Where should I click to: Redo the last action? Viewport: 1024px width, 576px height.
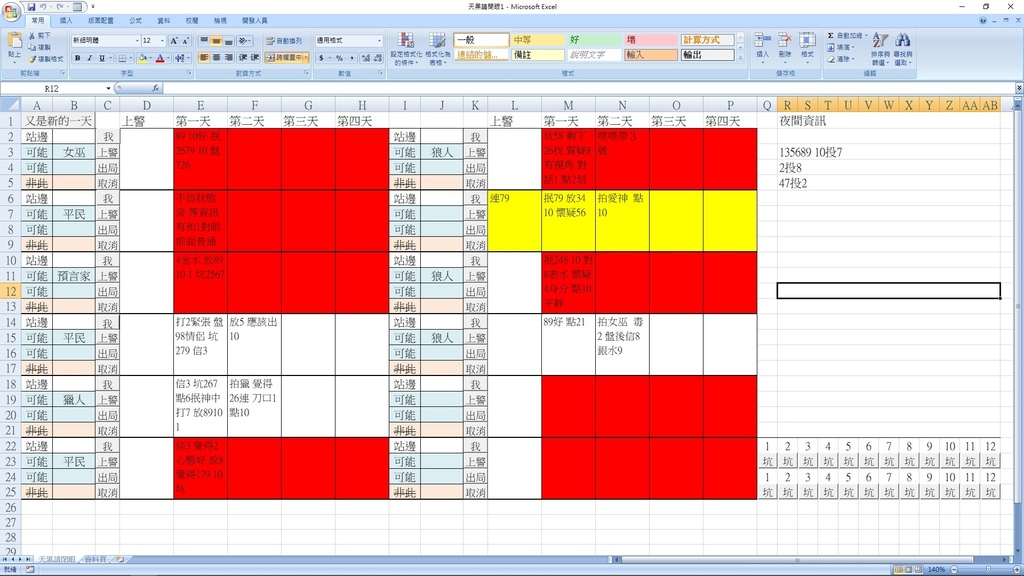[59, 7]
